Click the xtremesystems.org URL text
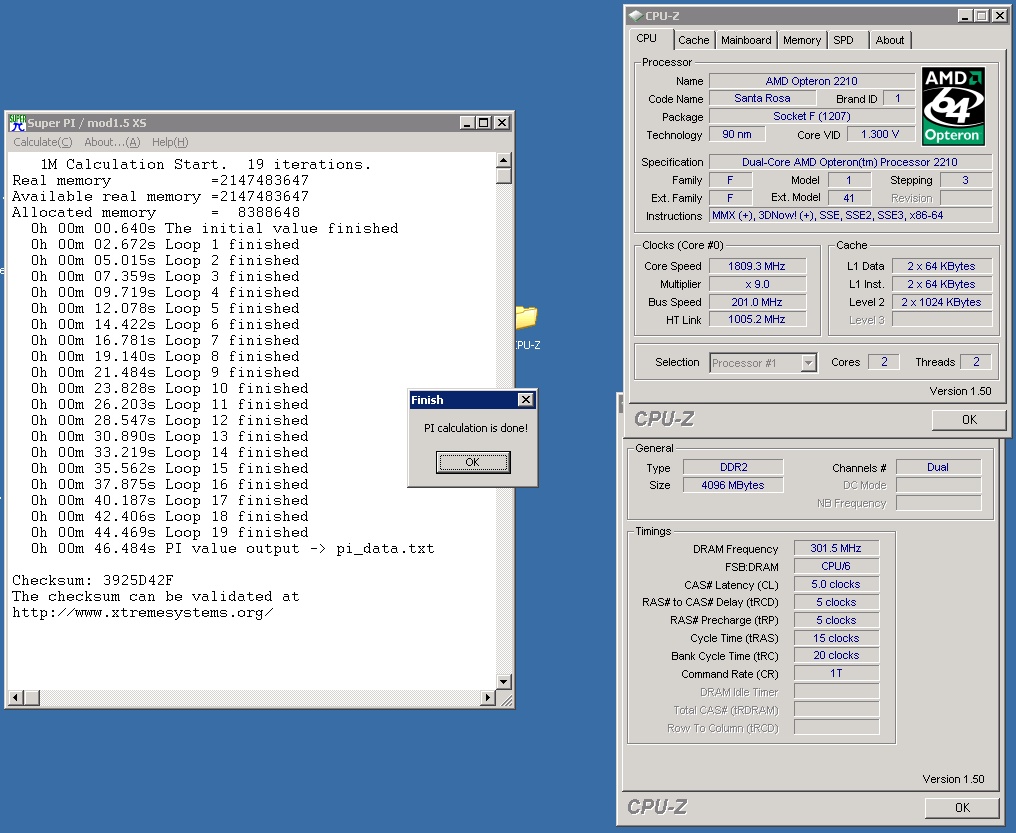 pos(143,613)
